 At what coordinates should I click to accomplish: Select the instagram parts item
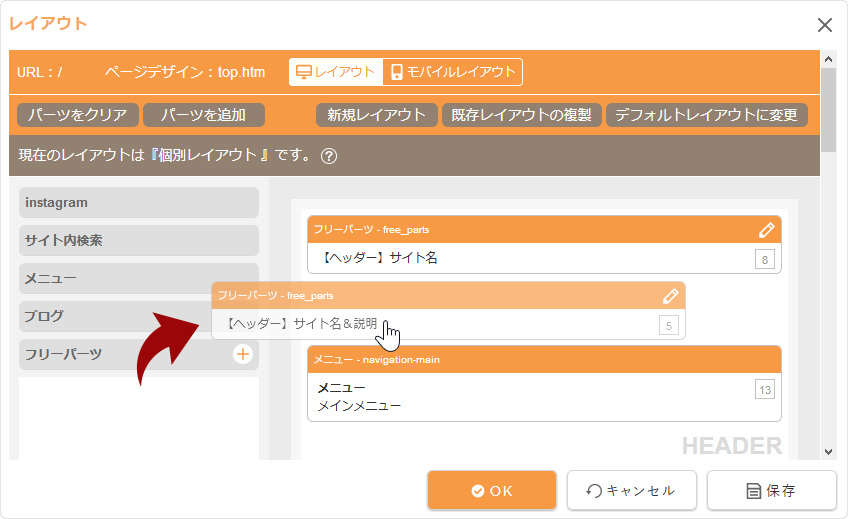pyautogui.click(x=138, y=203)
